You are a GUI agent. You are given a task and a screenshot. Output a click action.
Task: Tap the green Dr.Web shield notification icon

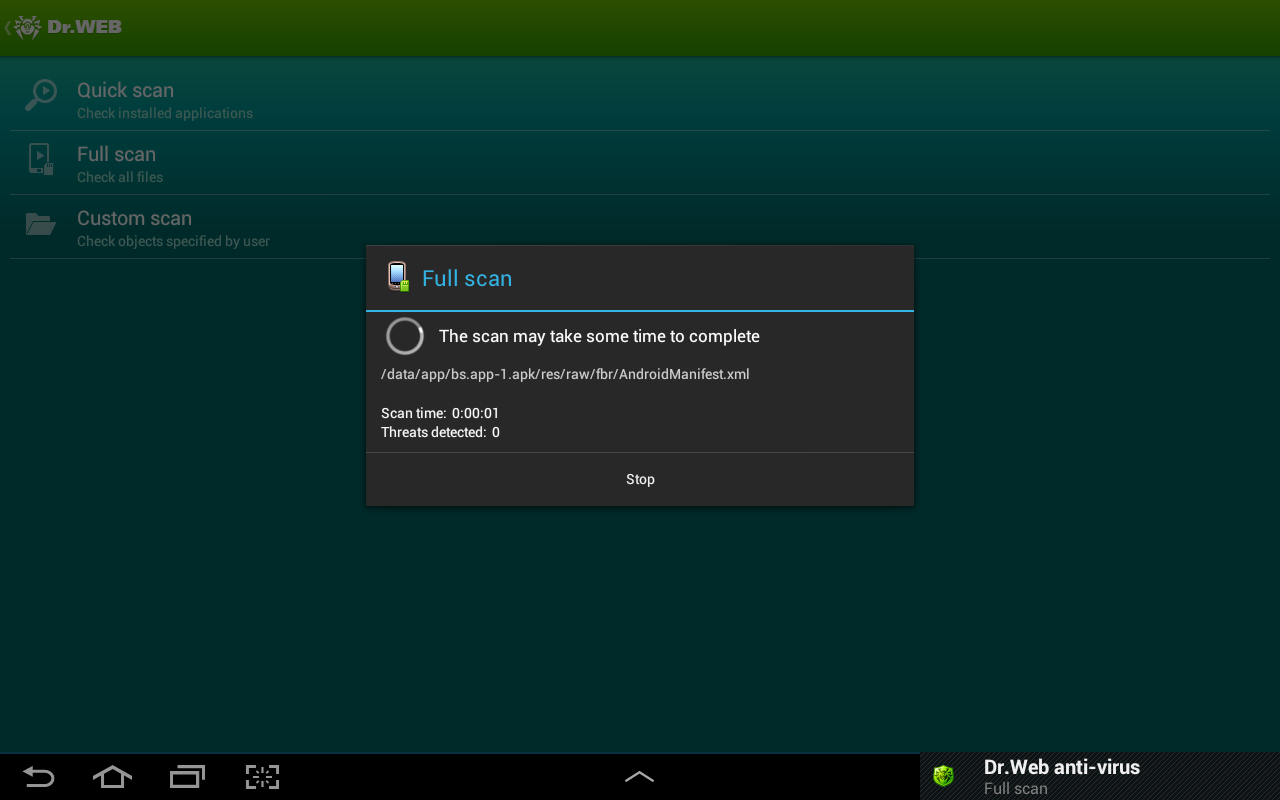tap(943, 776)
